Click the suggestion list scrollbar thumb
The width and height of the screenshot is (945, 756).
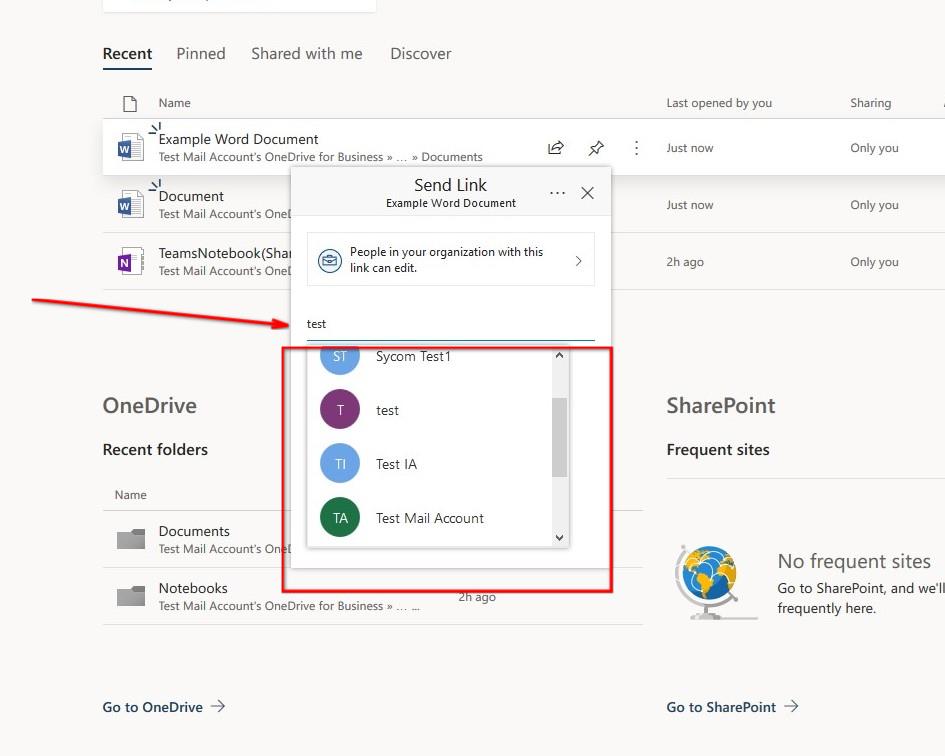point(559,437)
